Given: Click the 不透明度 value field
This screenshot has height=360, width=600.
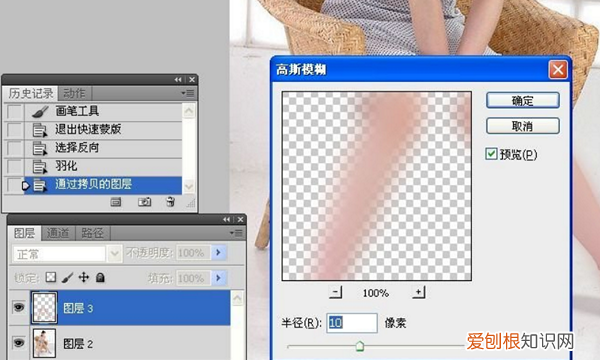Looking at the screenshot, I should pyautogui.click(x=193, y=253).
